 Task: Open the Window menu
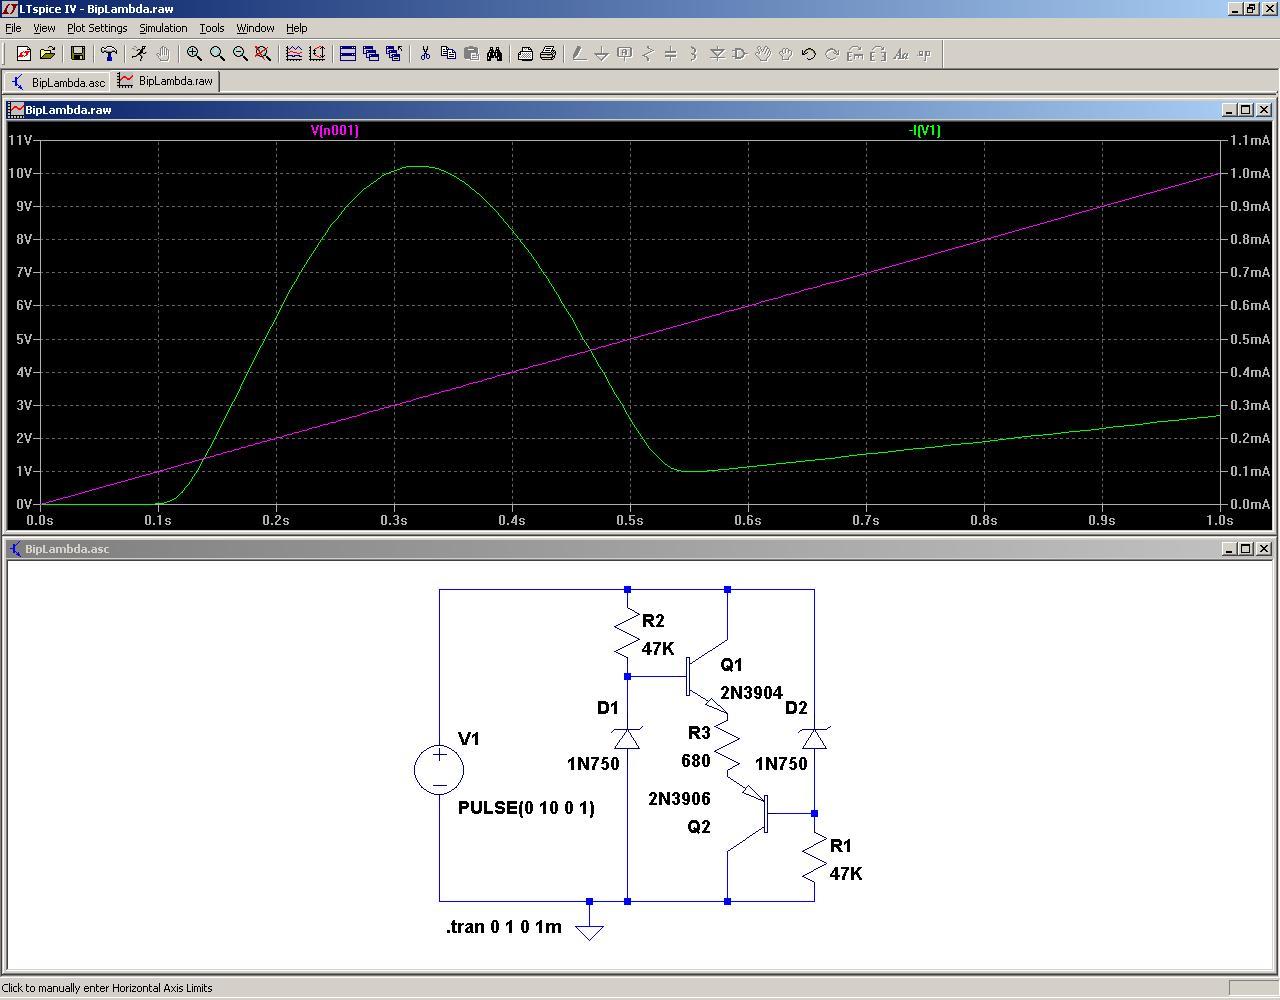coord(255,28)
